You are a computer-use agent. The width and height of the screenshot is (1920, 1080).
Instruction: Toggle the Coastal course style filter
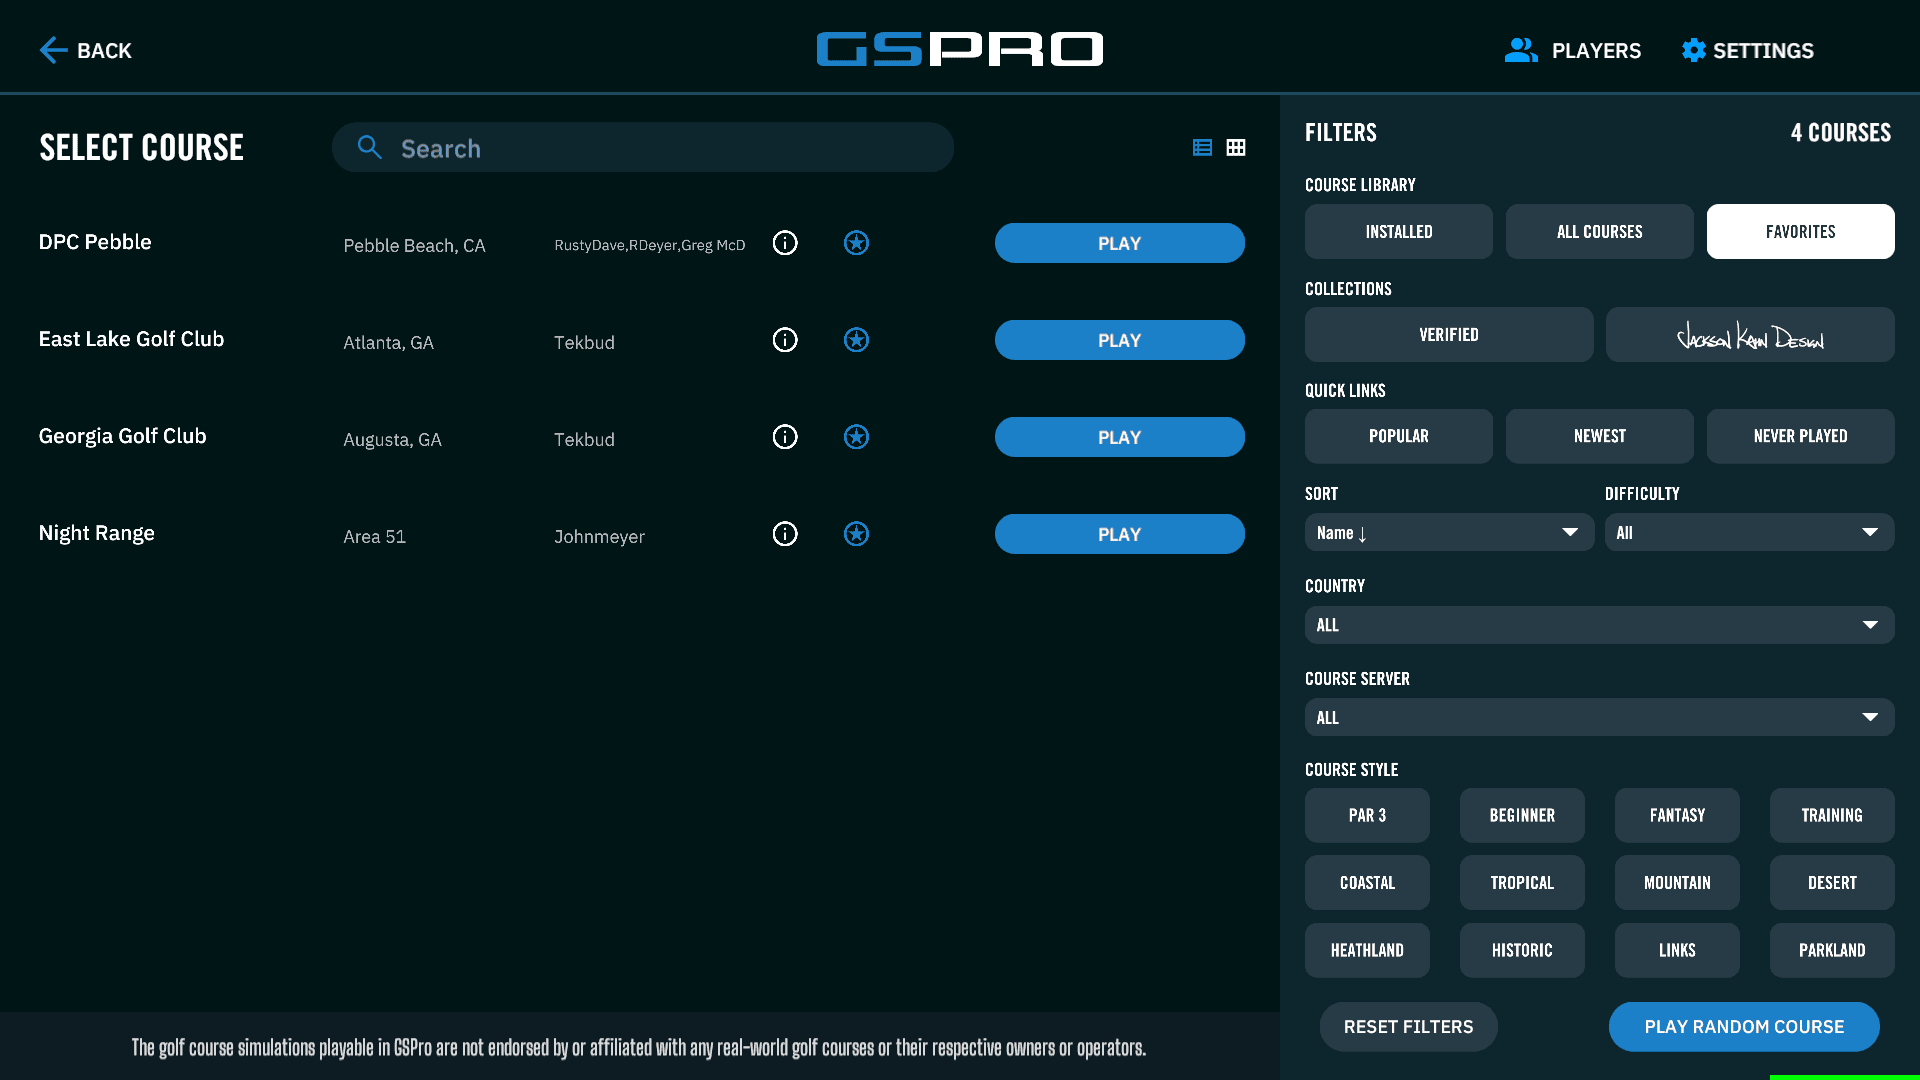pos(1367,883)
